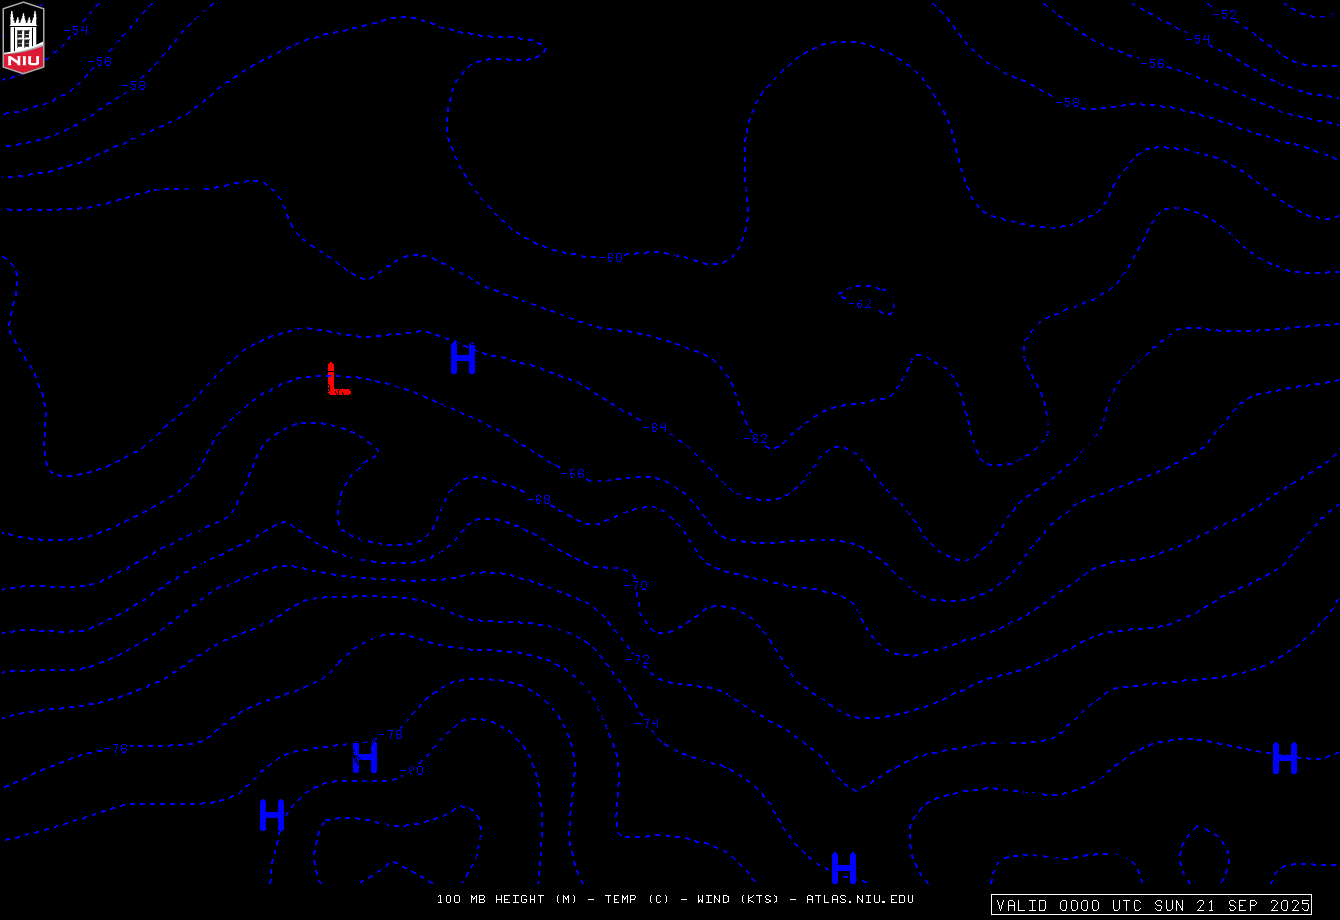Click the H marker directly above the map caption

pyautogui.click(x=843, y=867)
